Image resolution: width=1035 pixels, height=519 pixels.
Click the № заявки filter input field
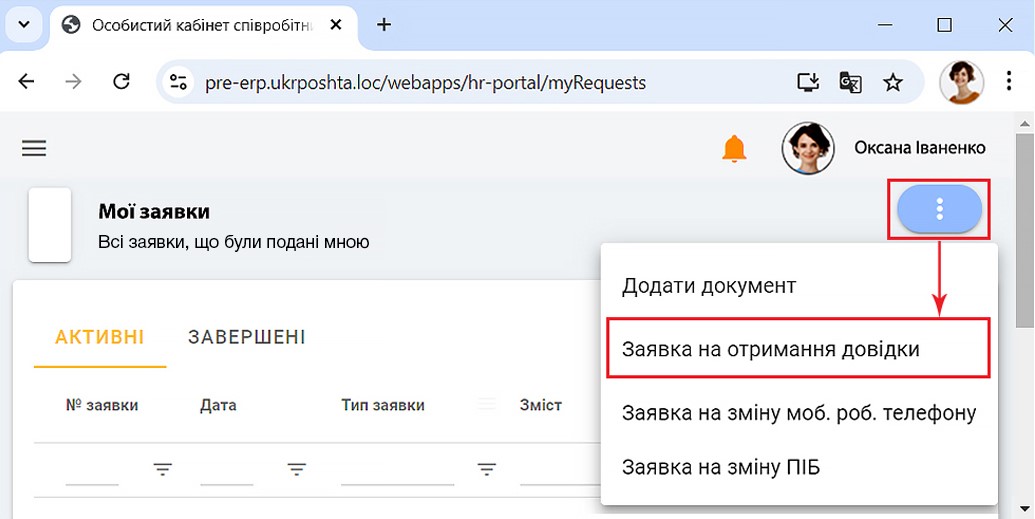coord(92,469)
